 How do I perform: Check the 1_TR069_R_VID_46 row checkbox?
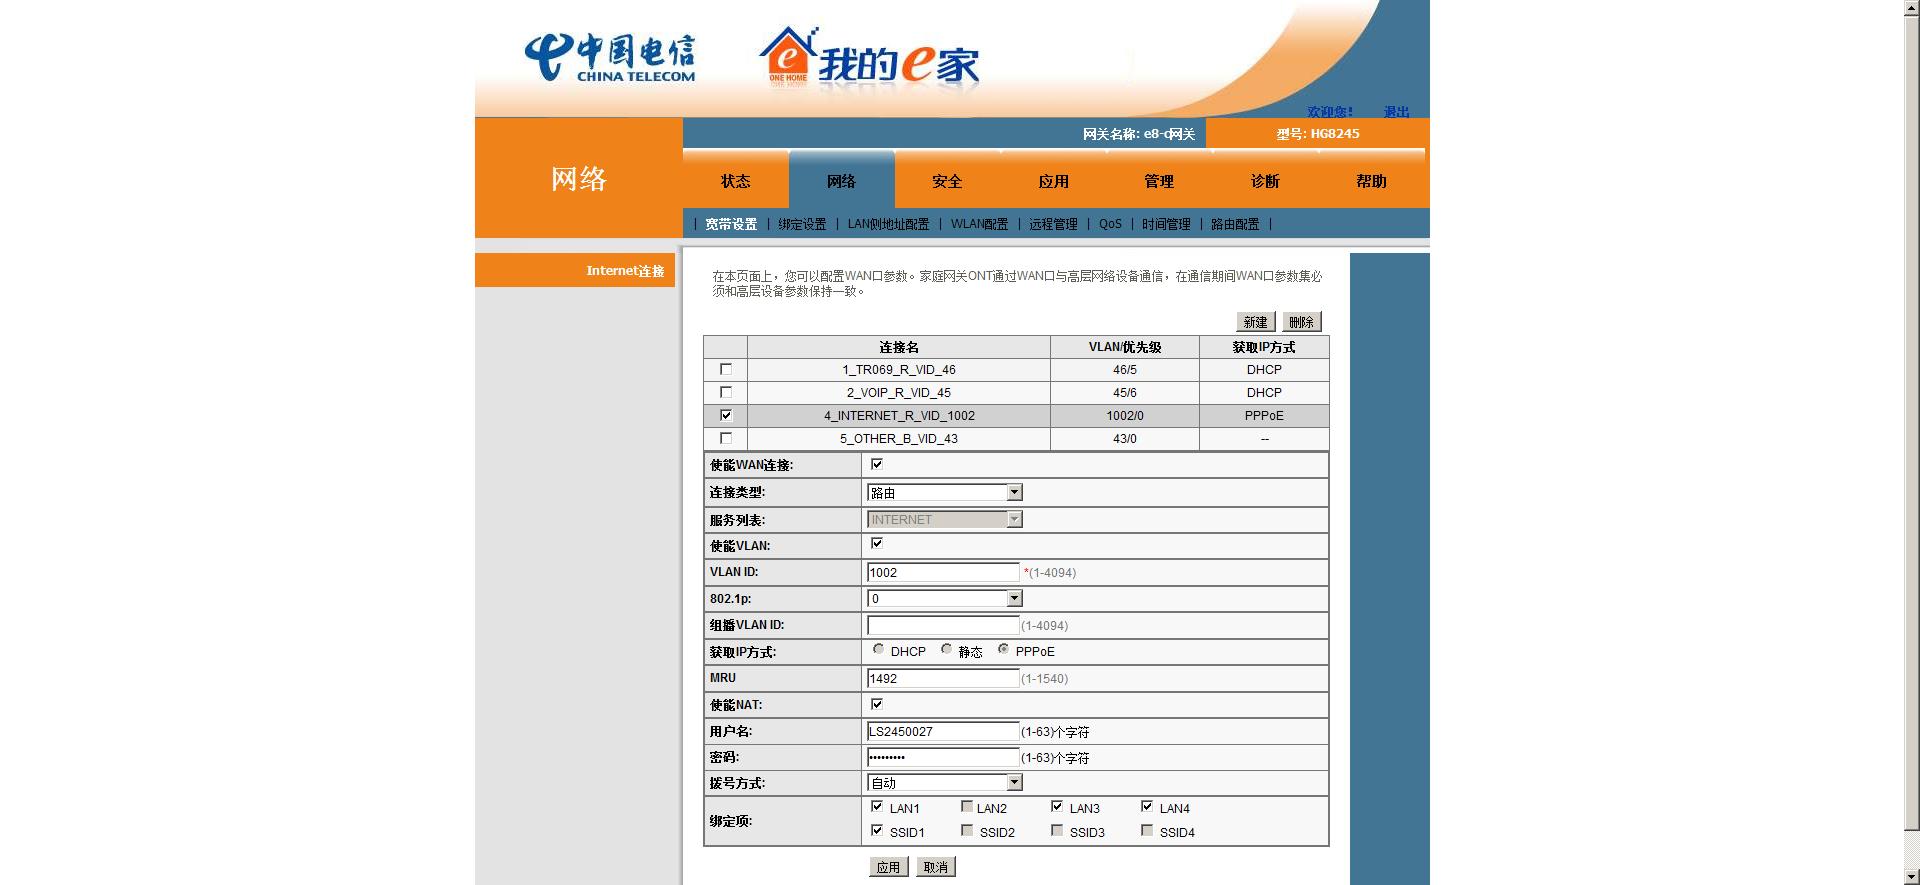pos(726,369)
